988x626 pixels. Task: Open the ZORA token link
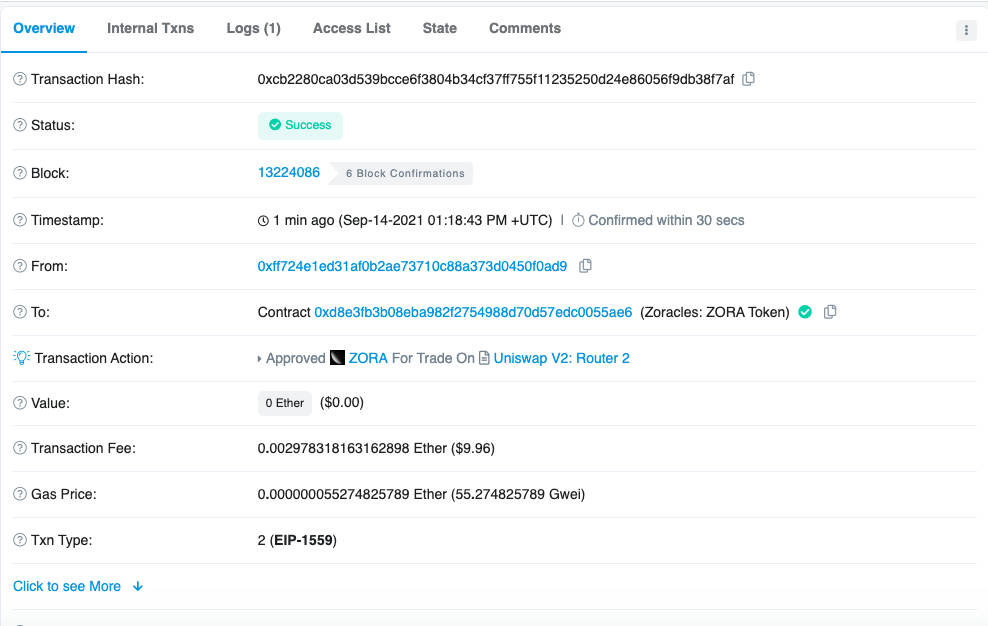tap(368, 358)
